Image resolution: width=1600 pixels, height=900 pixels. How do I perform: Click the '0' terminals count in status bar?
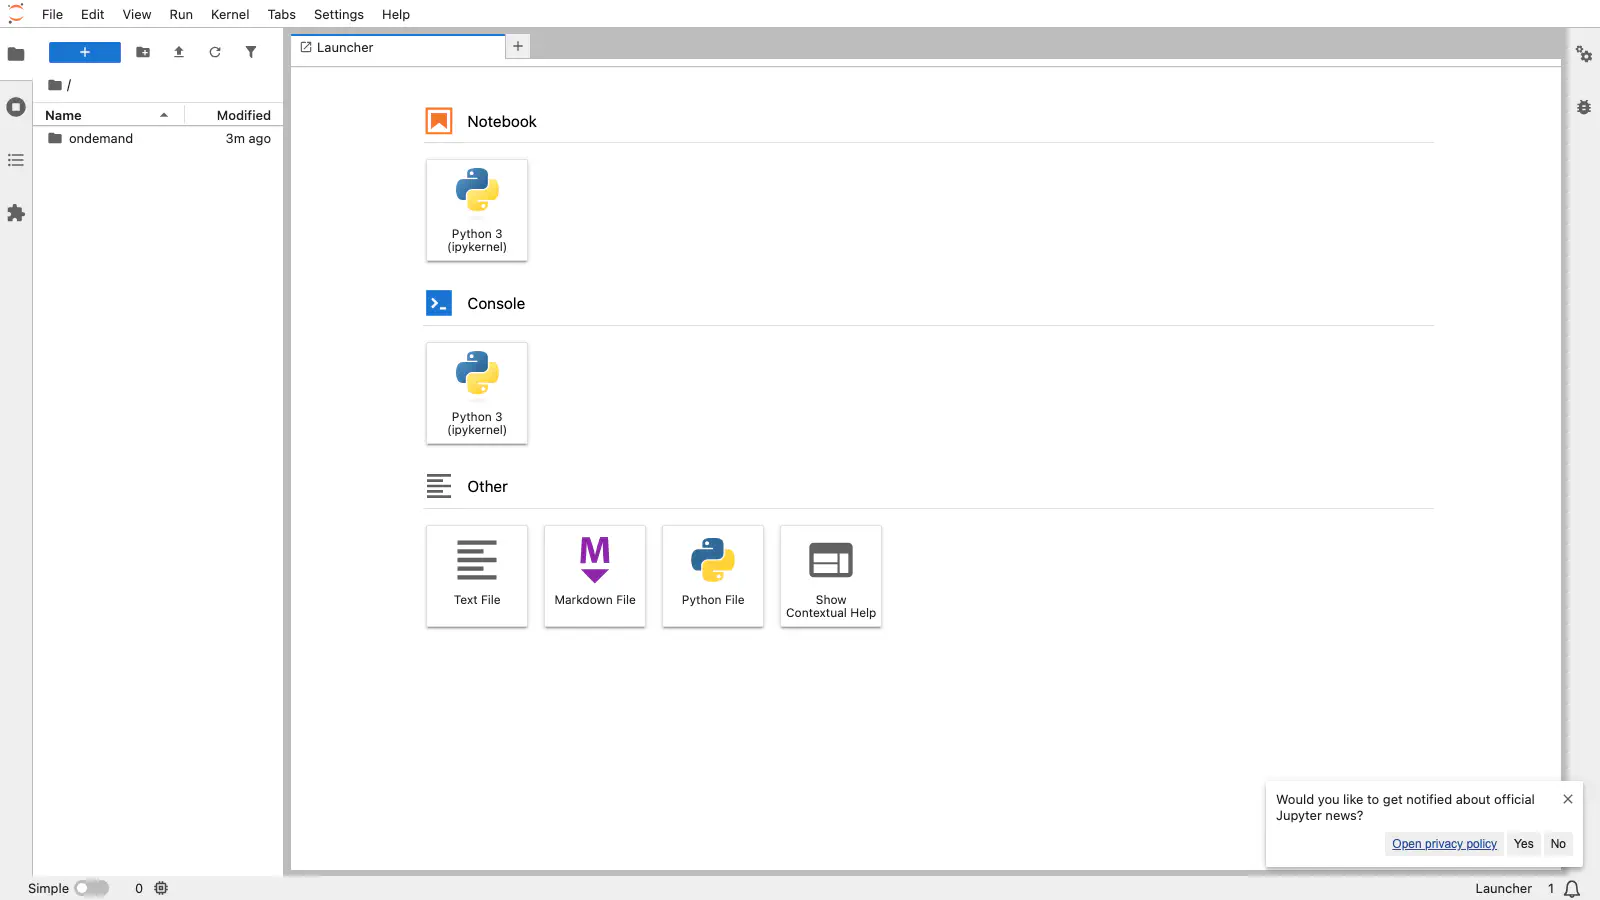[x=139, y=888]
